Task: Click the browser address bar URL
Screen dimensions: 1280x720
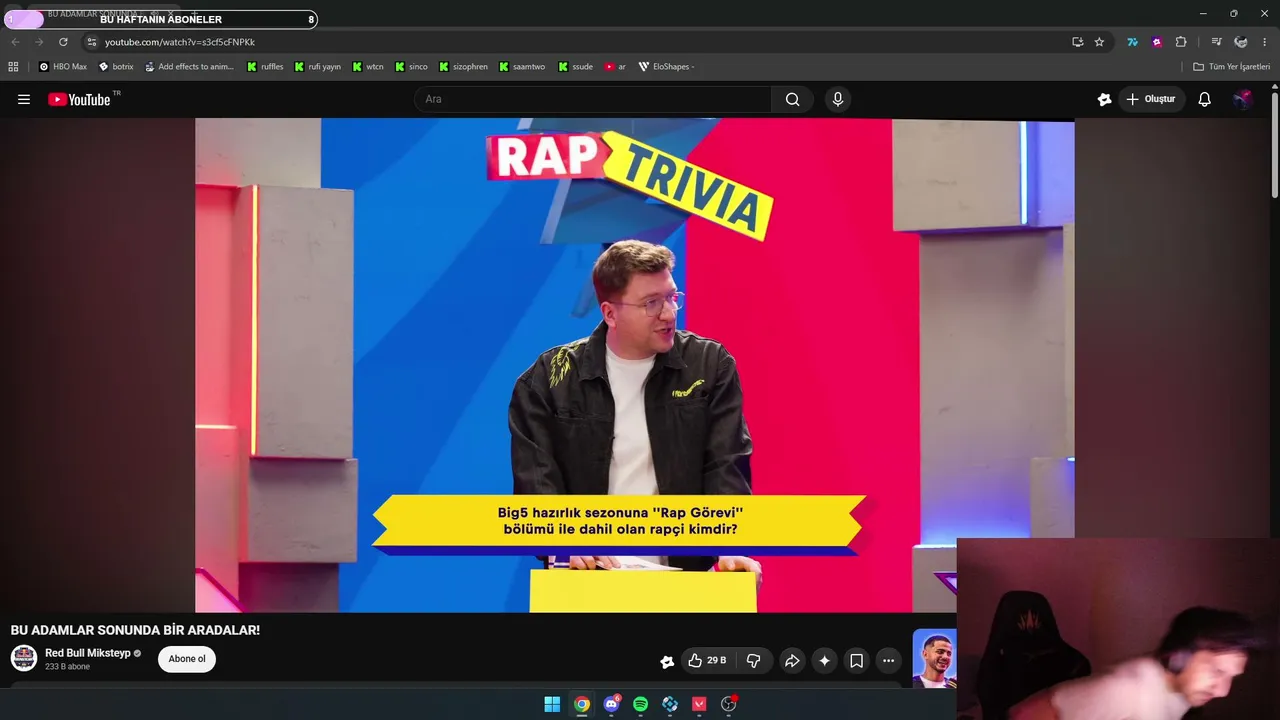Action: [180, 42]
